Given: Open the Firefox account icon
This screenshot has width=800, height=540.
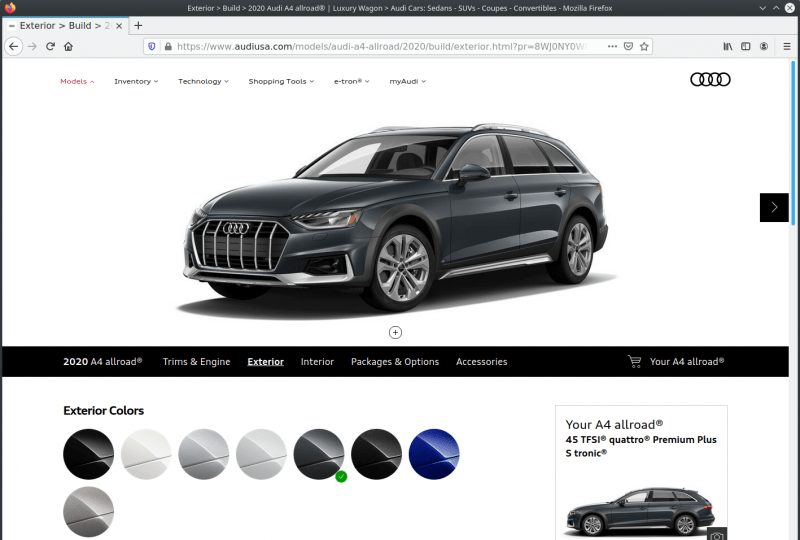Looking at the screenshot, I should pos(764,46).
